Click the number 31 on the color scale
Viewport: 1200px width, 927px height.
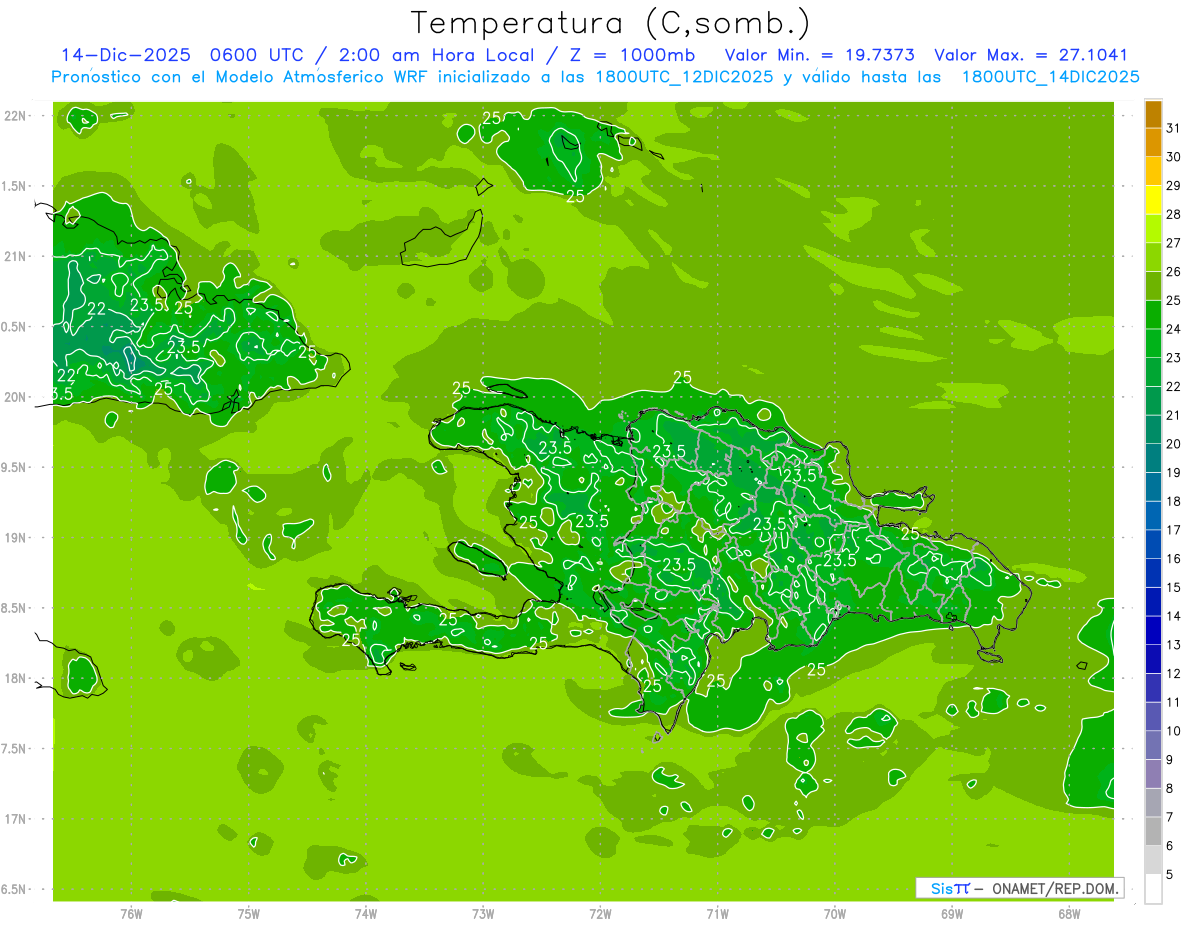[1174, 127]
